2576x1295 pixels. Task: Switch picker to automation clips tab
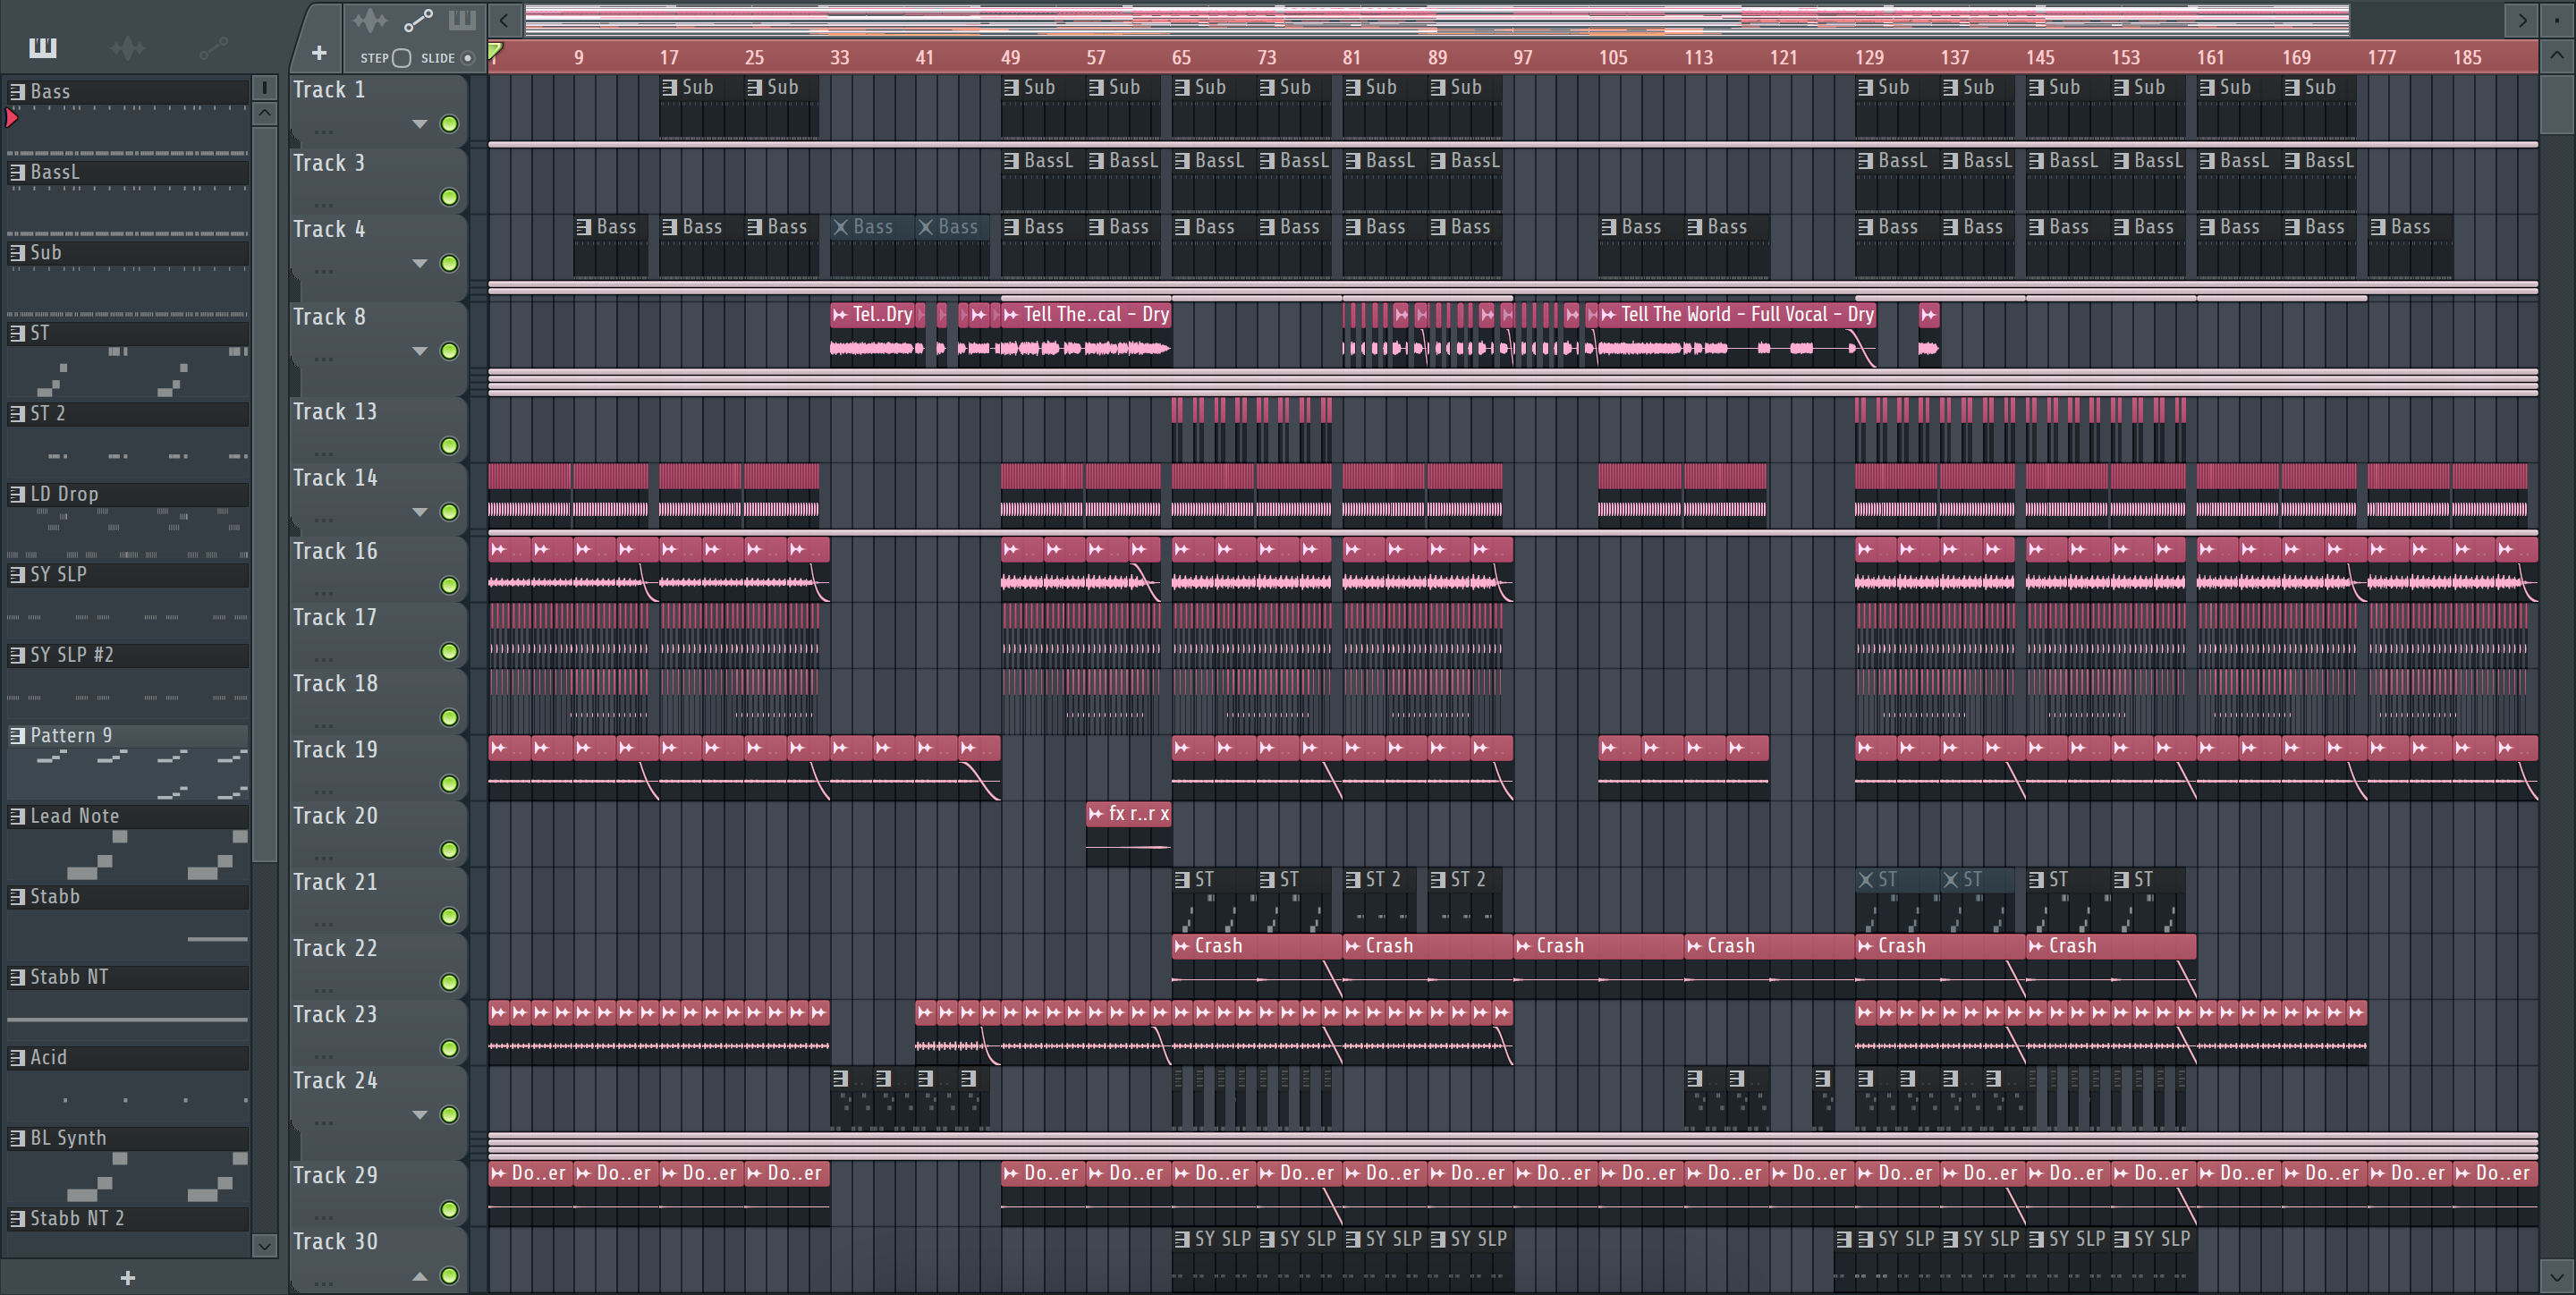tap(213, 47)
